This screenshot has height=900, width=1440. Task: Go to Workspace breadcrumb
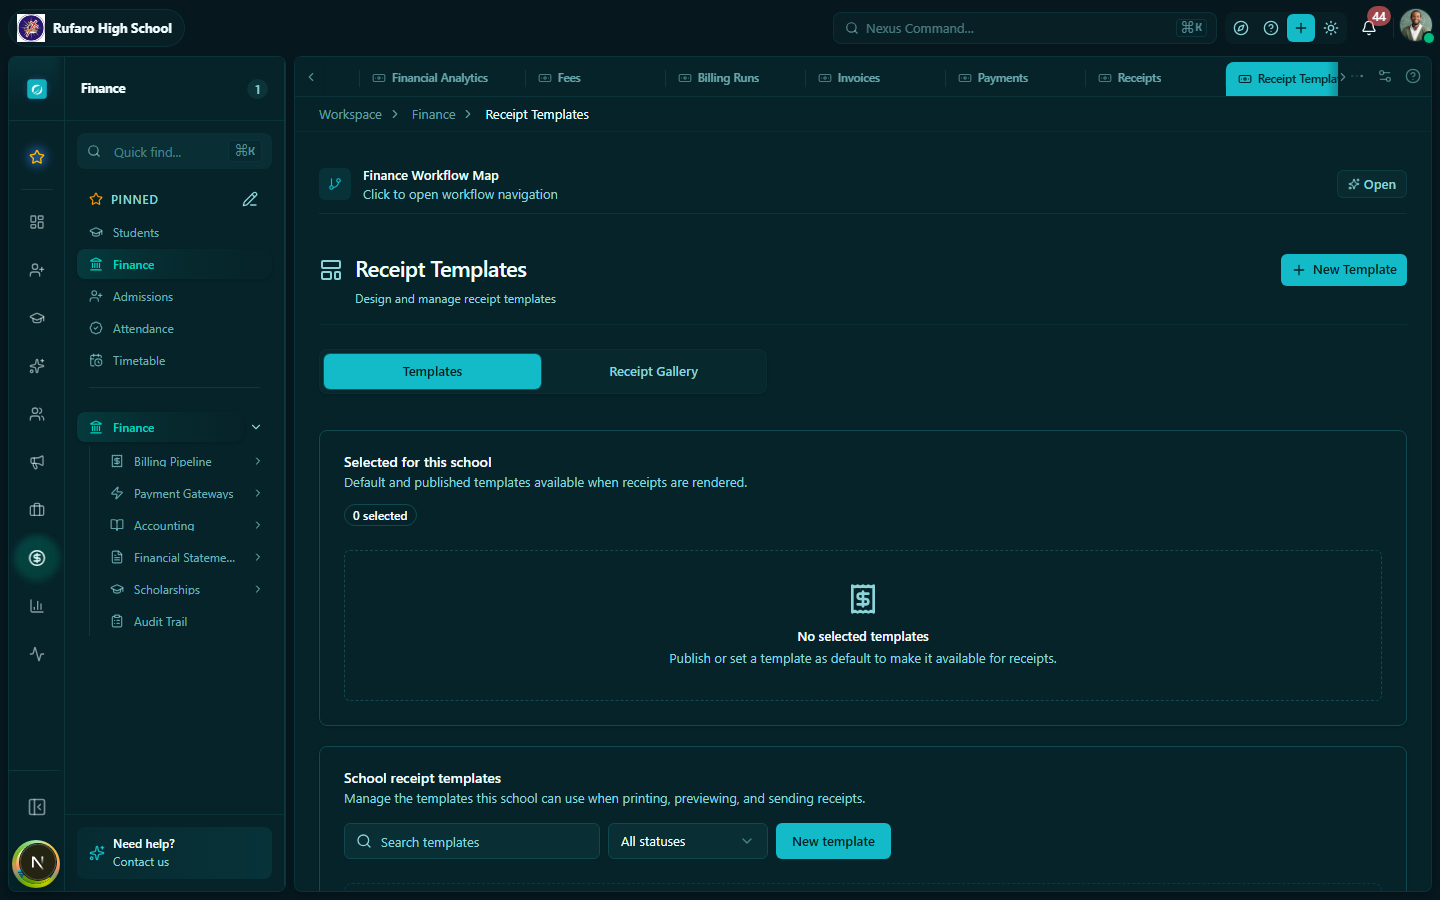(x=350, y=115)
